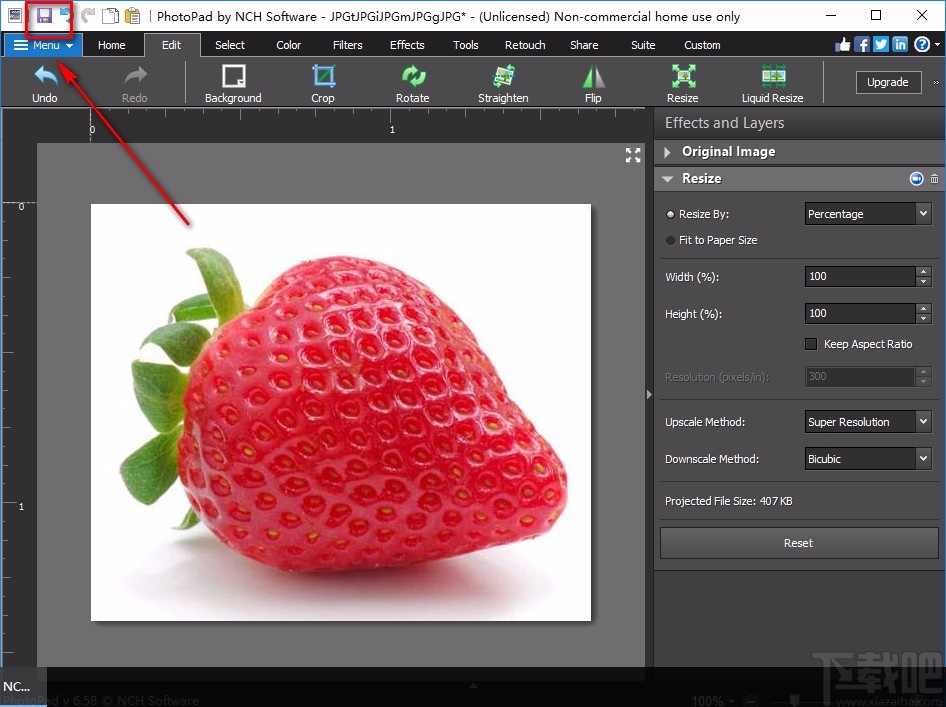Screen dimensions: 946x707
Task: Click the Save icon in title bar
Action: coord(43,15)
